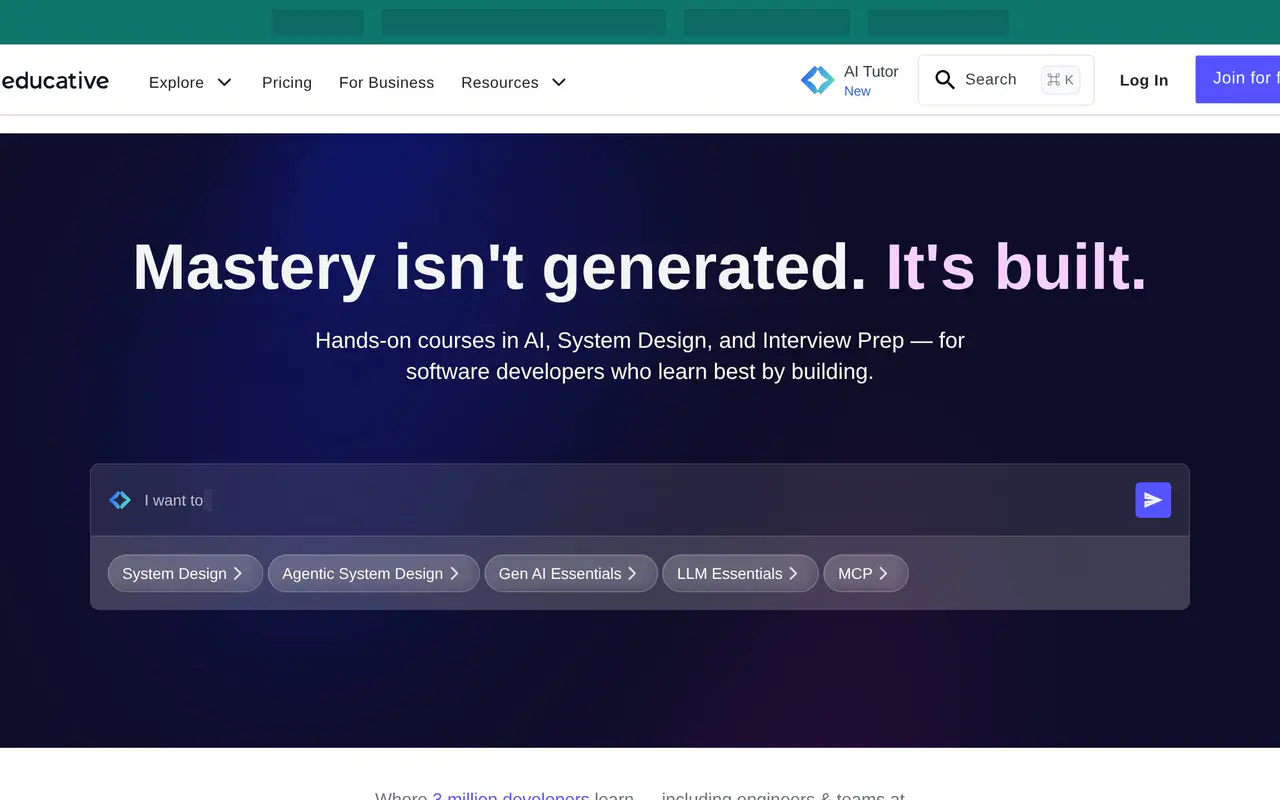
Task: Click the Log In button
Action: pos(1144,81)
